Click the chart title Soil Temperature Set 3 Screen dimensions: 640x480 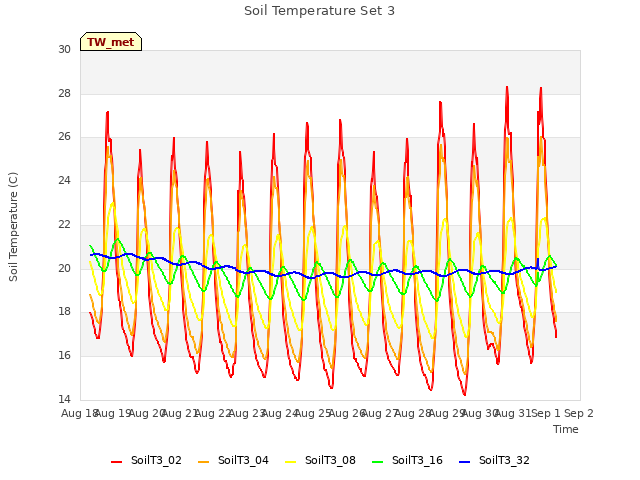(x=319, y=11)
